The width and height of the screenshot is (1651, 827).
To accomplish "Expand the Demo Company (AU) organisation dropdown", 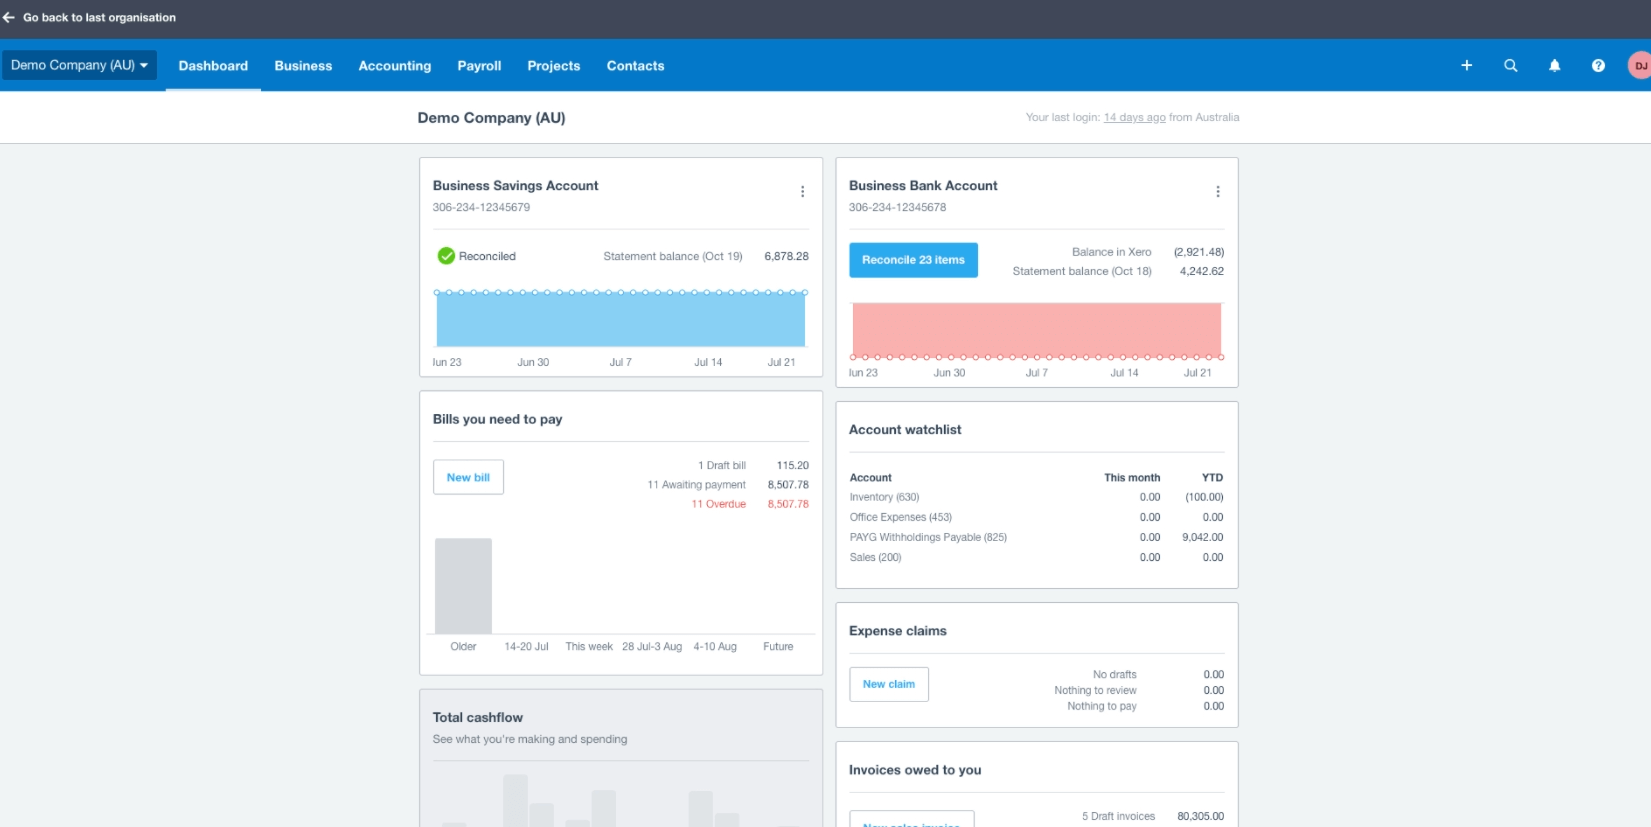I will click(79, 66).
